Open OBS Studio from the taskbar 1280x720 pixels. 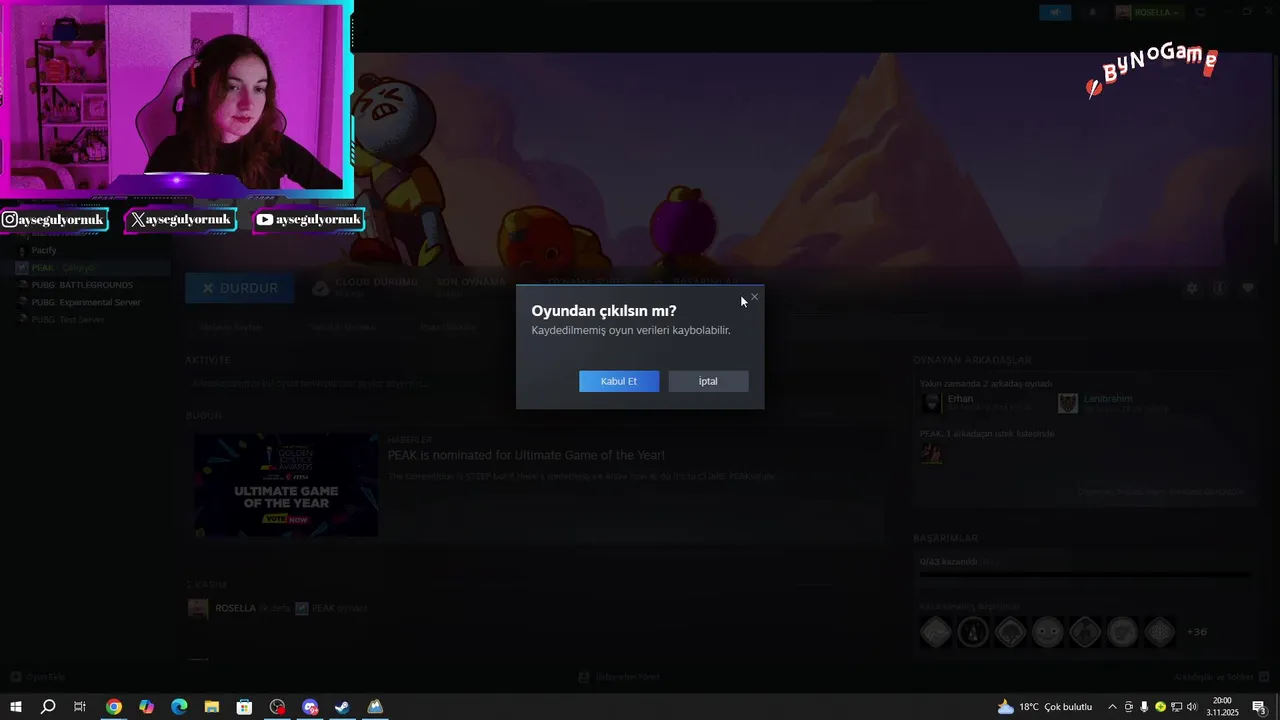click(277, 707)
